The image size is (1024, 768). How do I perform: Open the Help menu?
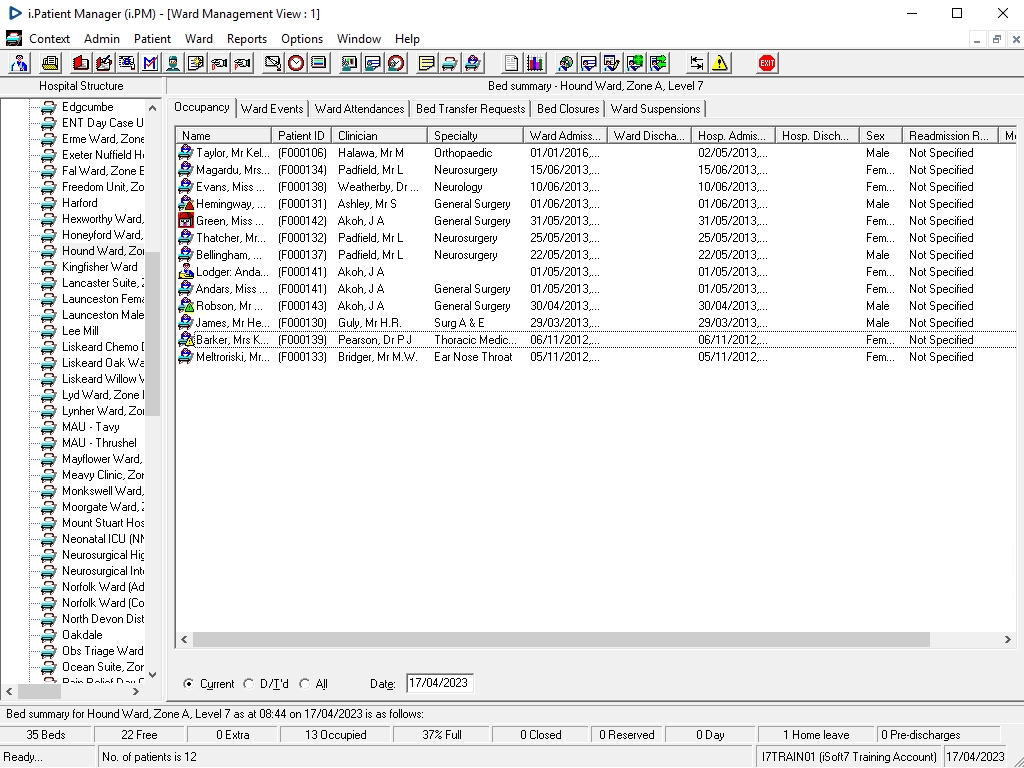[407, 39]
